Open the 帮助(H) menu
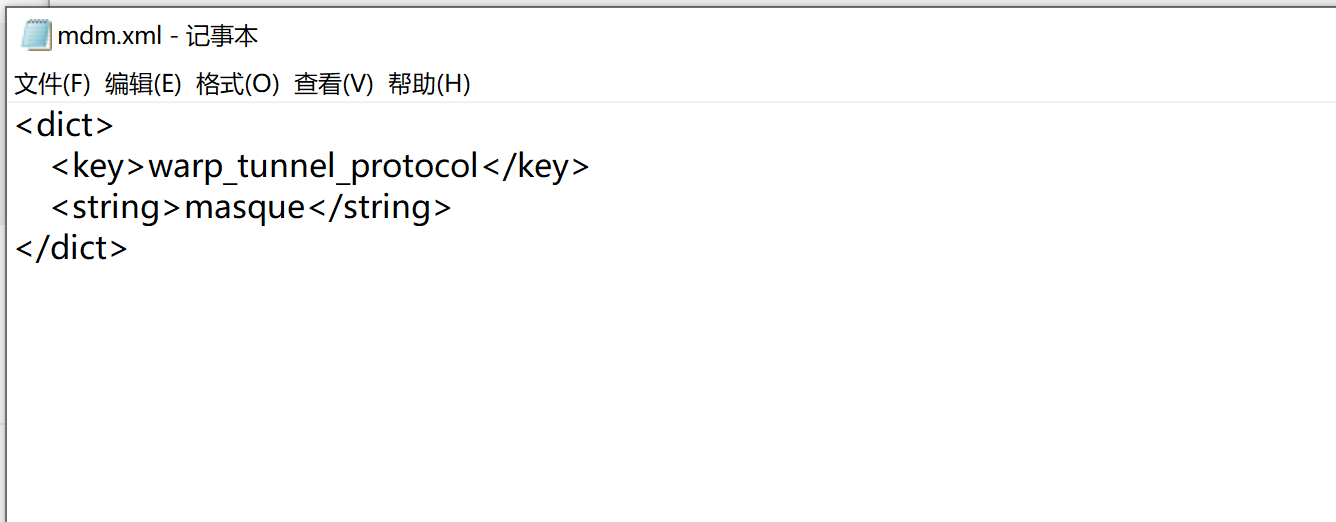Viewport: 1336px width, 522px height. (x=429, y=84)
